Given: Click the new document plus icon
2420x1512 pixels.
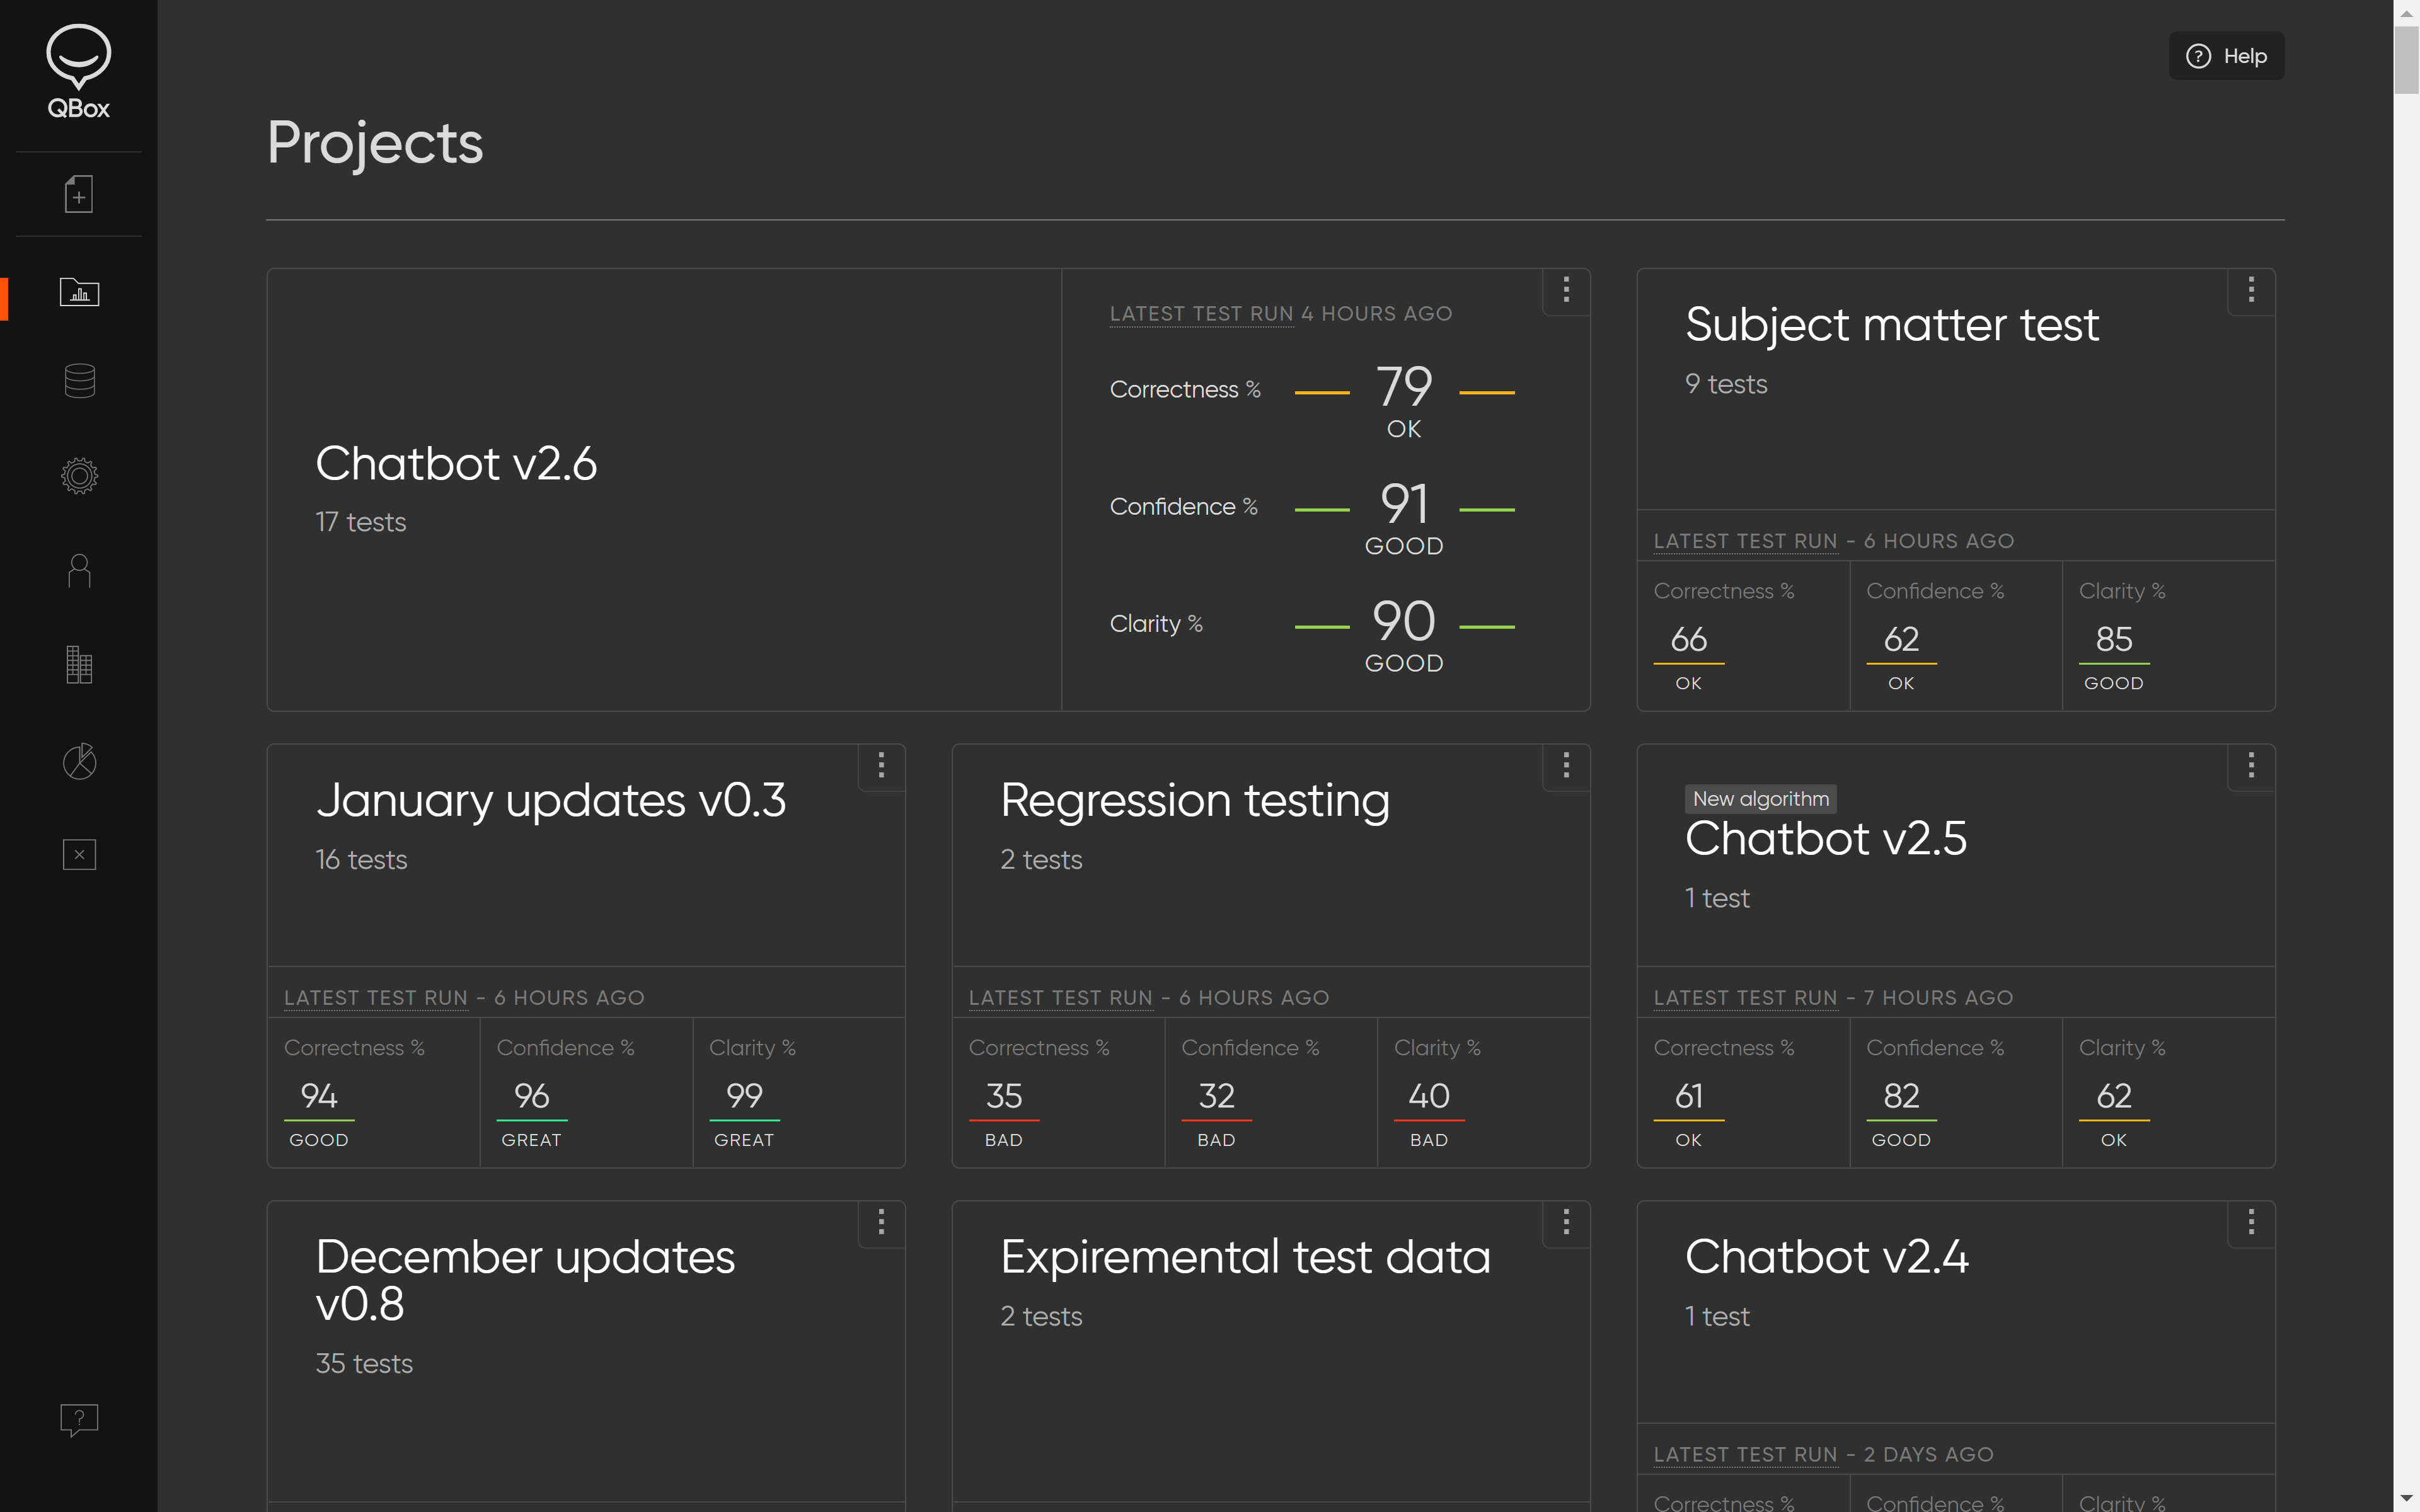Looking at the screenshot, I should (79, 194).
